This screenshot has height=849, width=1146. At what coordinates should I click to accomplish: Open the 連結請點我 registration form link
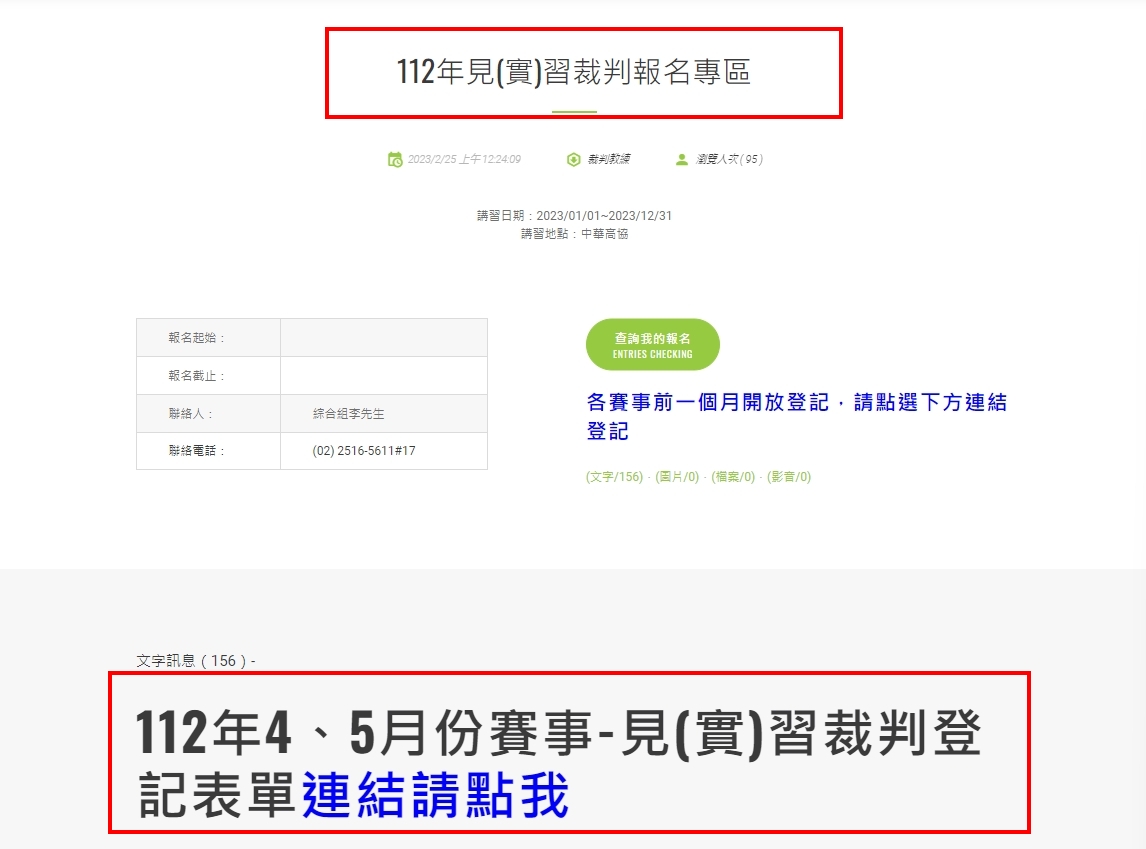(436, 795)
